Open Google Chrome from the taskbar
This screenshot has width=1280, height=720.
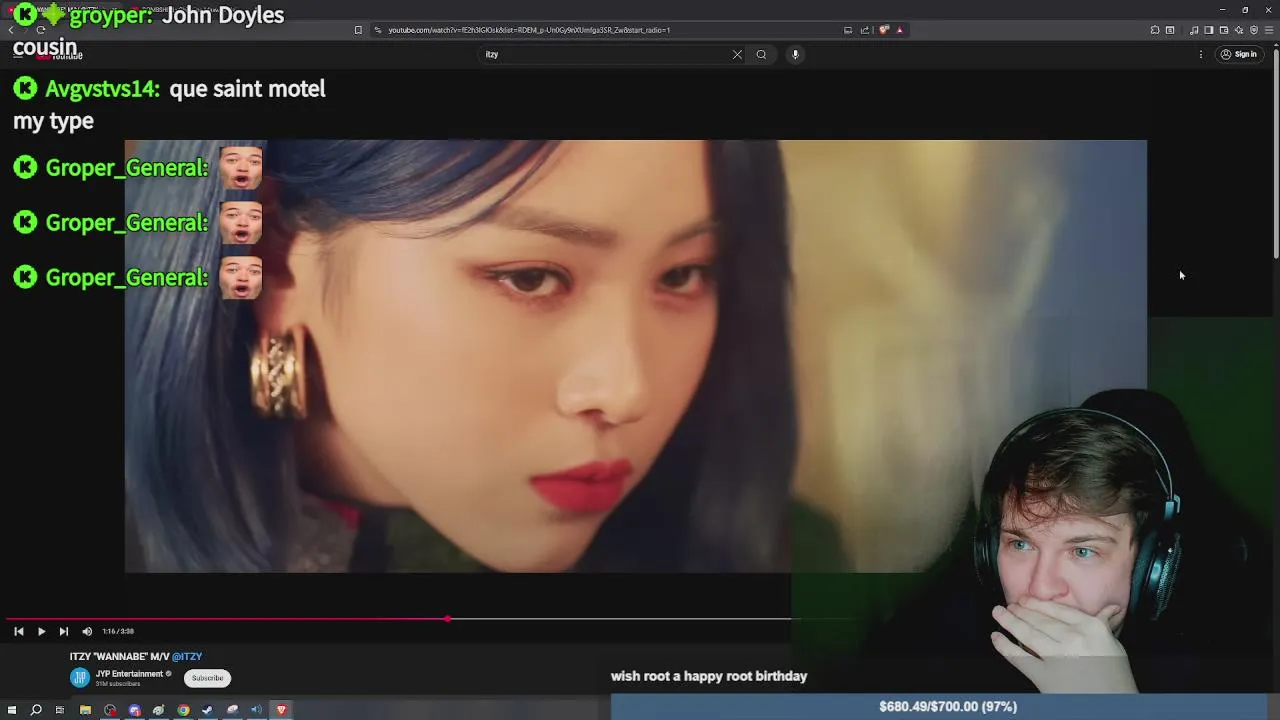[x=183, y=710]
